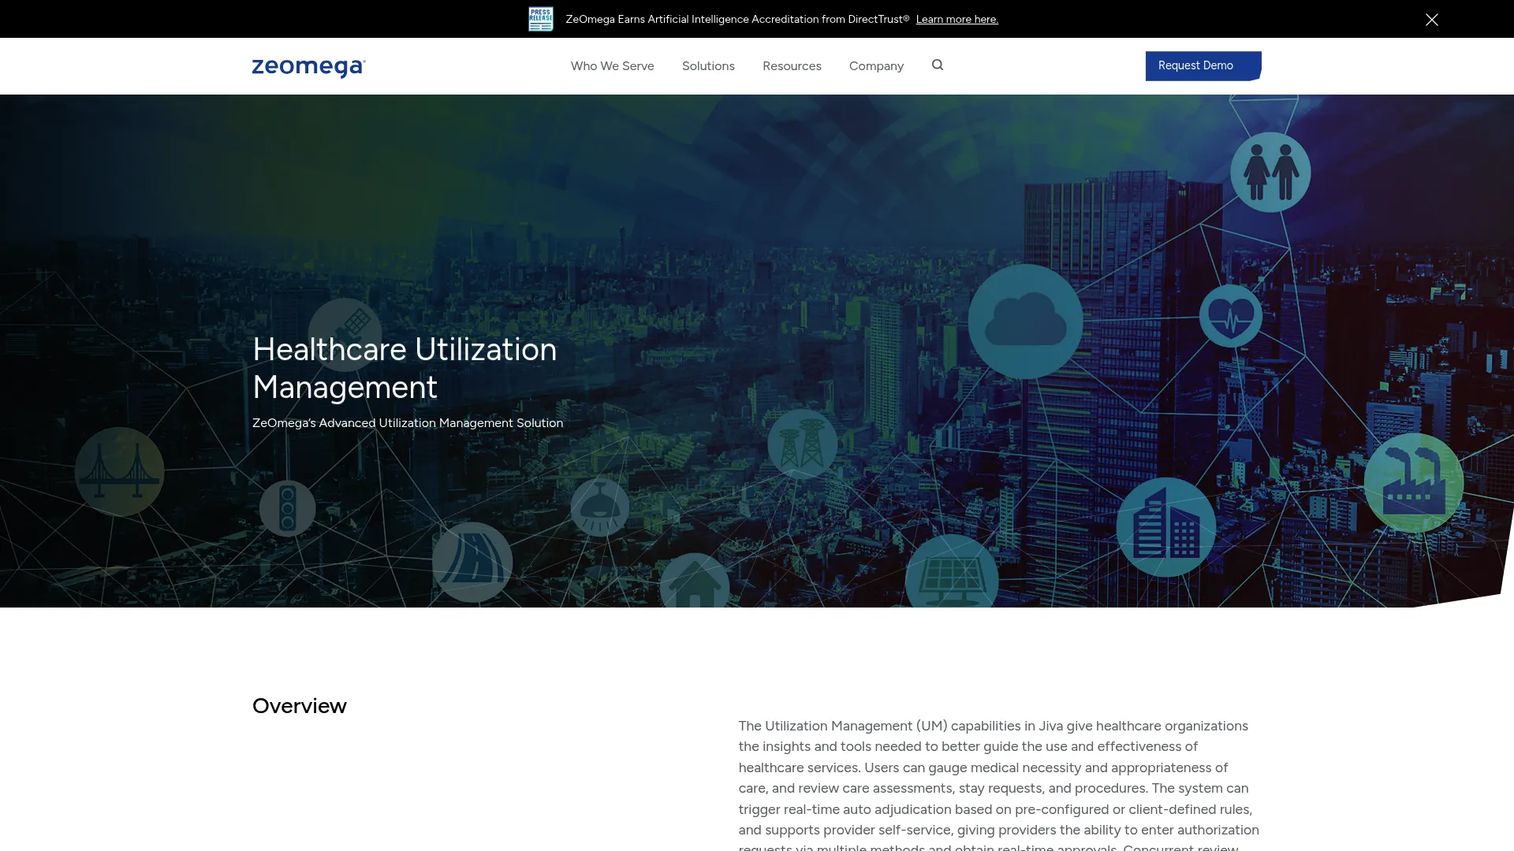
Task: Follow the "Learn more here." link
Action: tap(957, 19)
